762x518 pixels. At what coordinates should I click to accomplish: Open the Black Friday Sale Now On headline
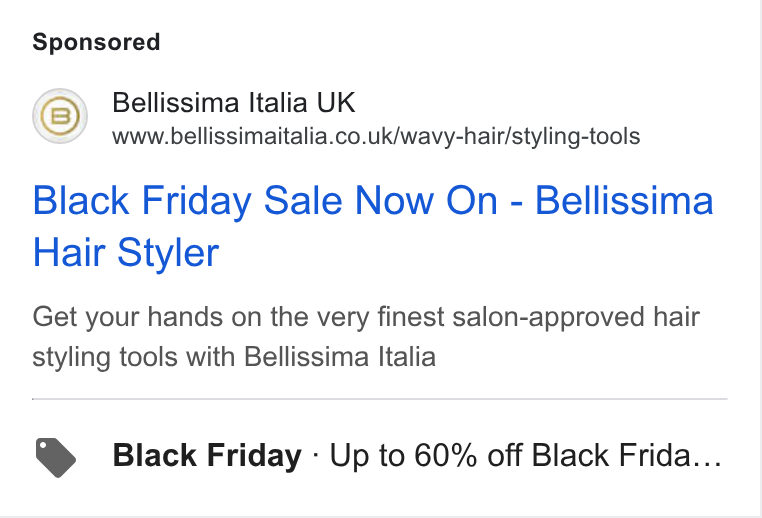(x=373, y=226)
